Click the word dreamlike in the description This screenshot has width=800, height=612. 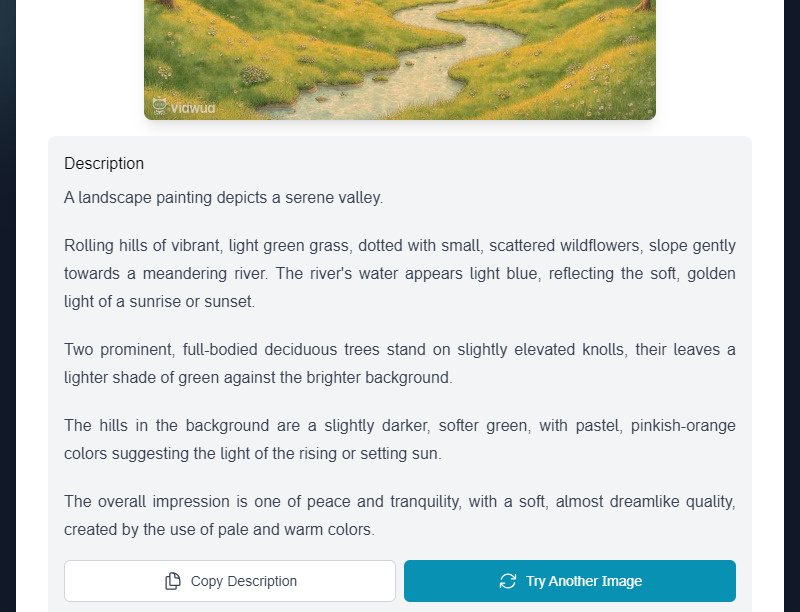tap(636, 502)
